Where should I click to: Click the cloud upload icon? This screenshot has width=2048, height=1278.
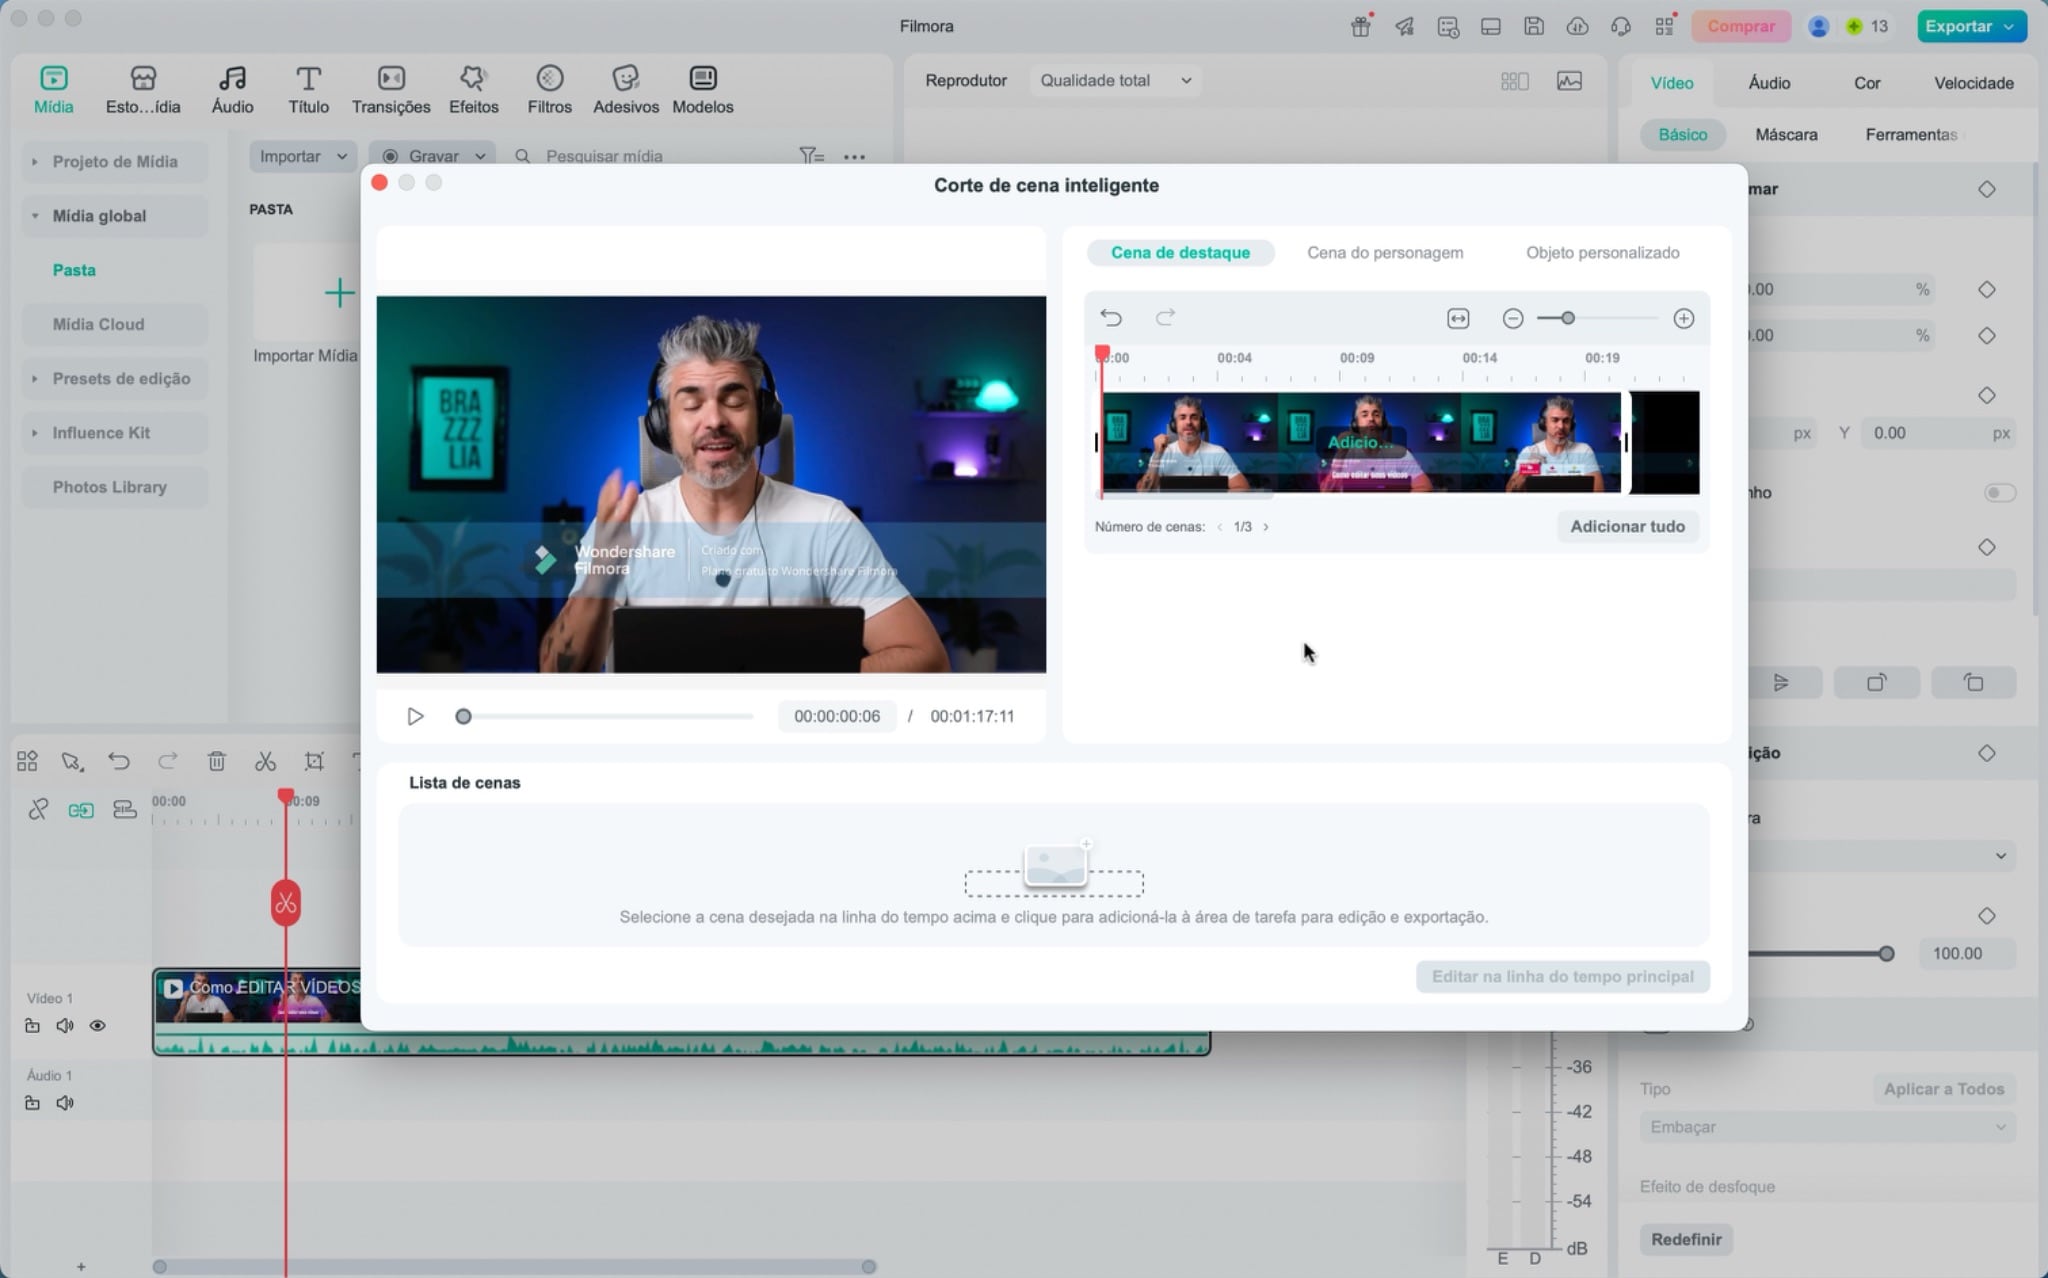click(x=1577, y=27)
